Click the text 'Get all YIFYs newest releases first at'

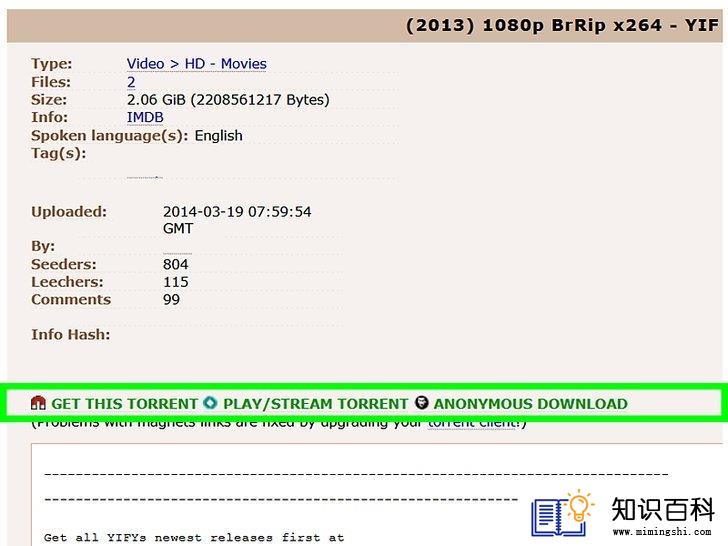194,538
